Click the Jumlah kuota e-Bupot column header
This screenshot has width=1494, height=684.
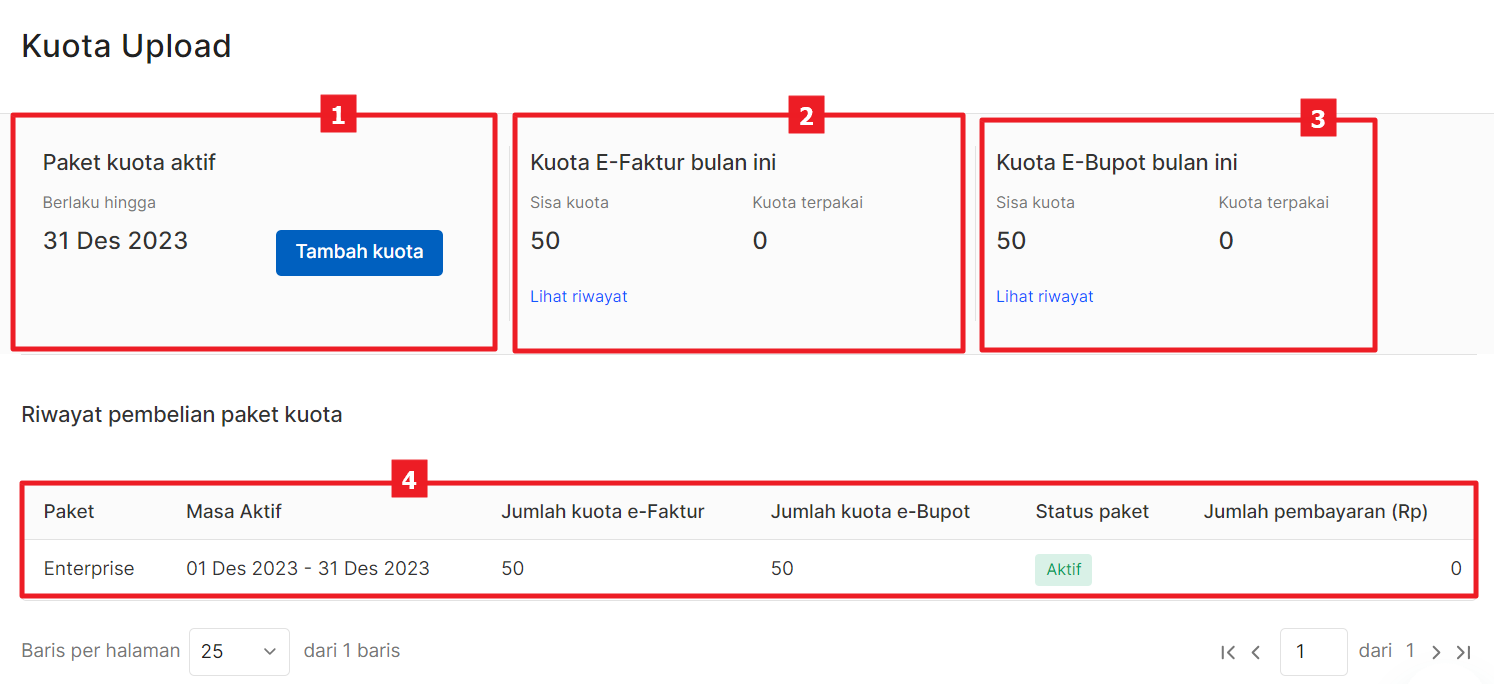[x=870, y=511]
